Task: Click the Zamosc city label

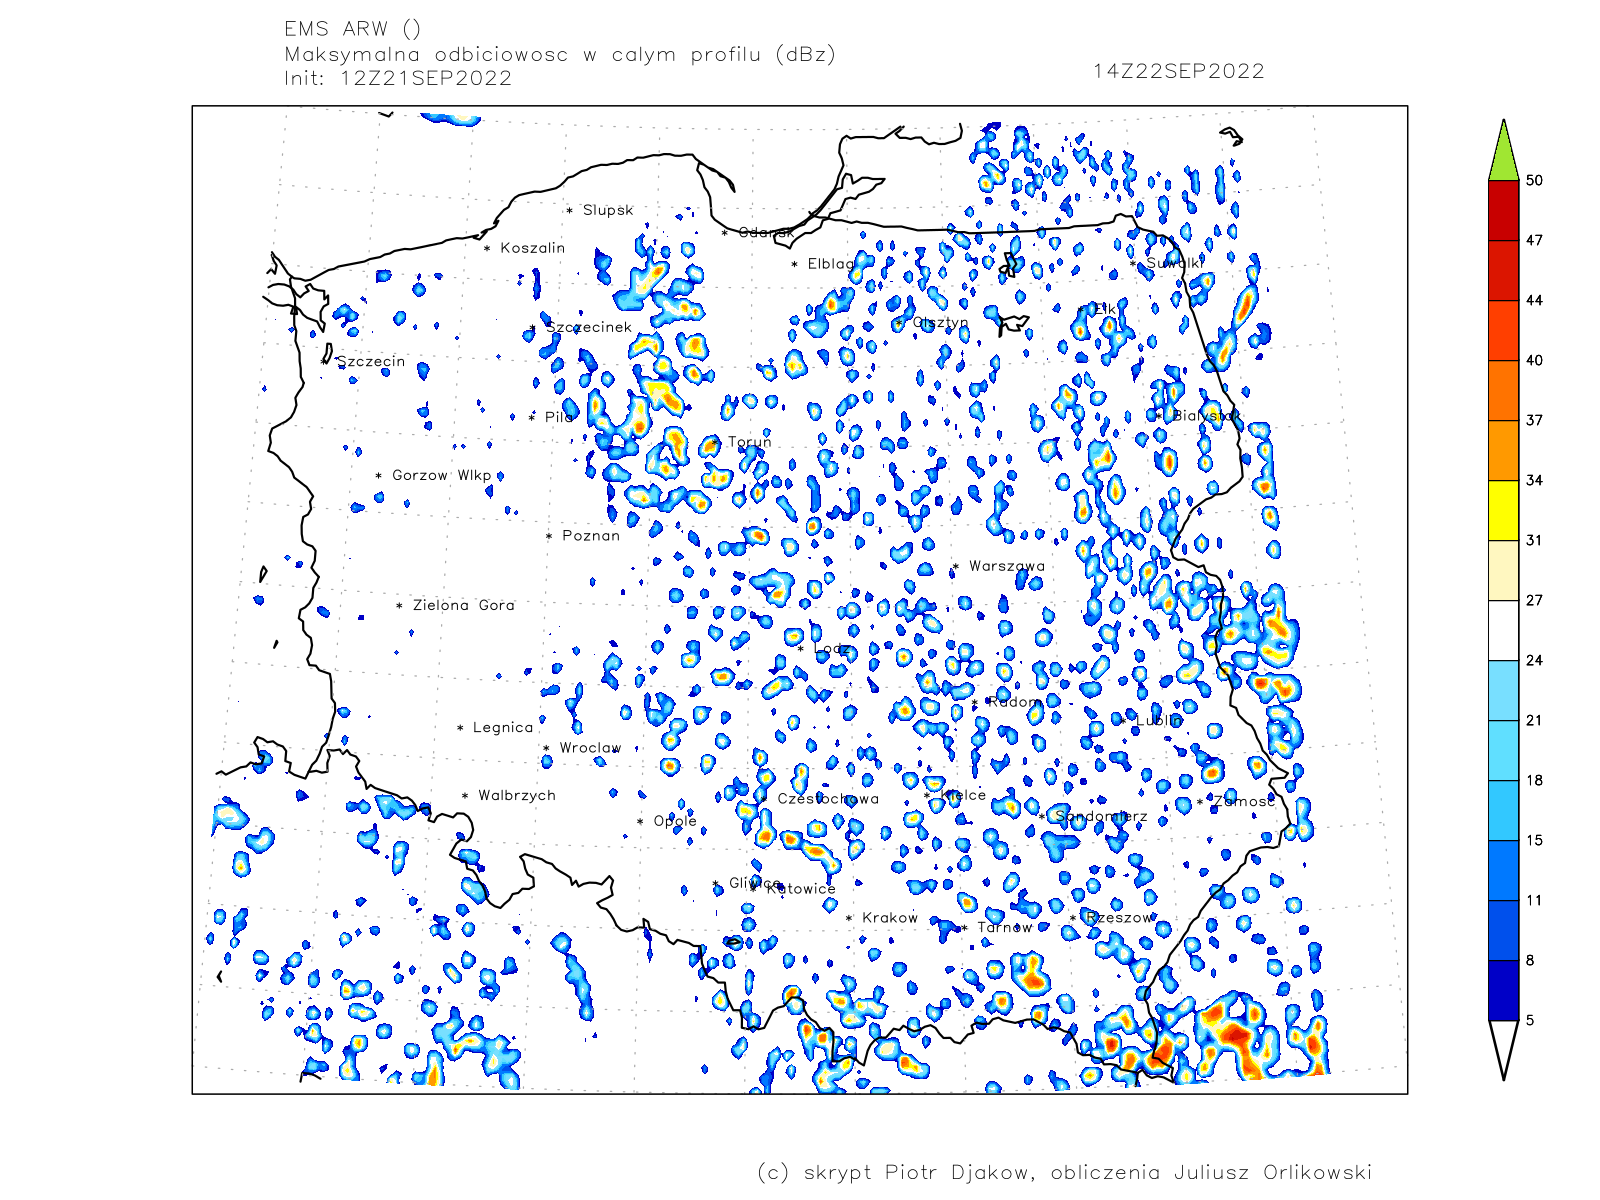Action: click(x=1244, y=801)
